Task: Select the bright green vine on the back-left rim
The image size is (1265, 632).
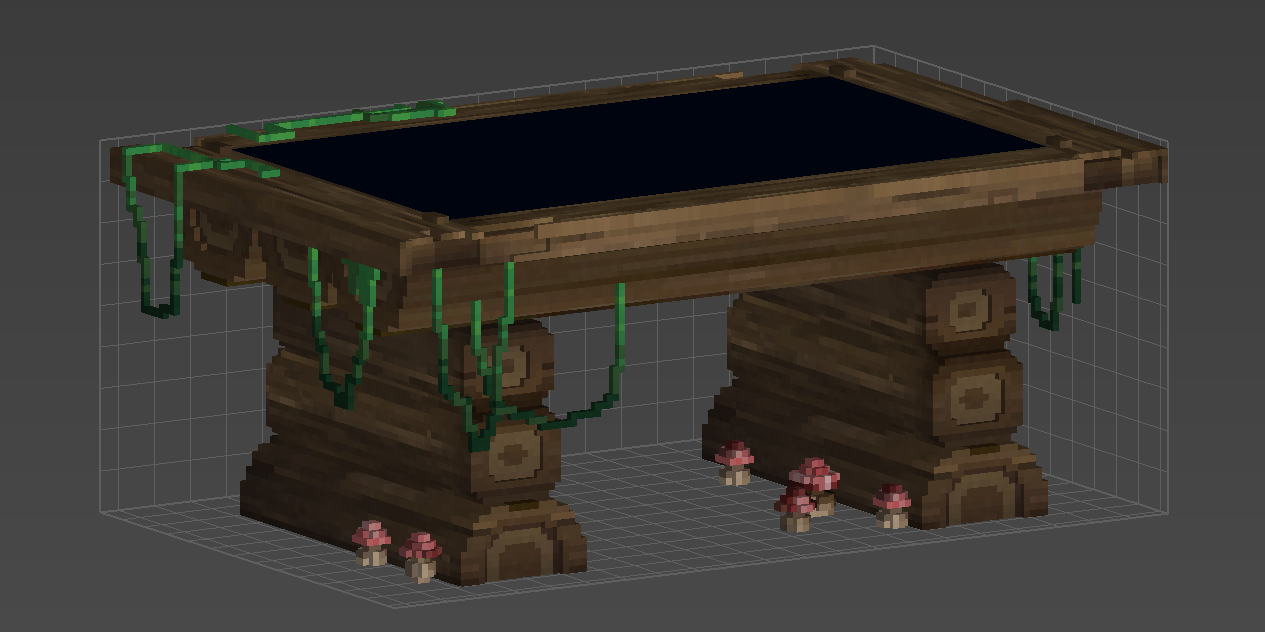Action: (350, 117)
